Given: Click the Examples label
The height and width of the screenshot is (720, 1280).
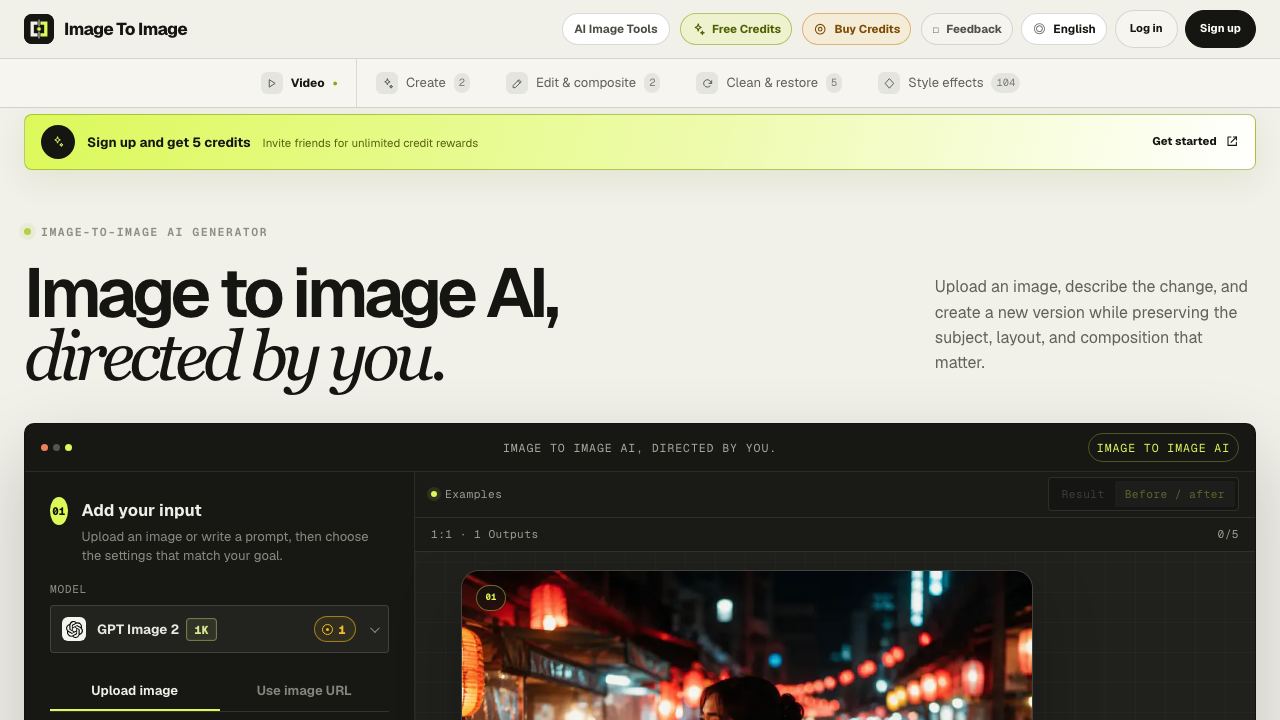Looking at the screenshot, I should click(x=473, y=494).
